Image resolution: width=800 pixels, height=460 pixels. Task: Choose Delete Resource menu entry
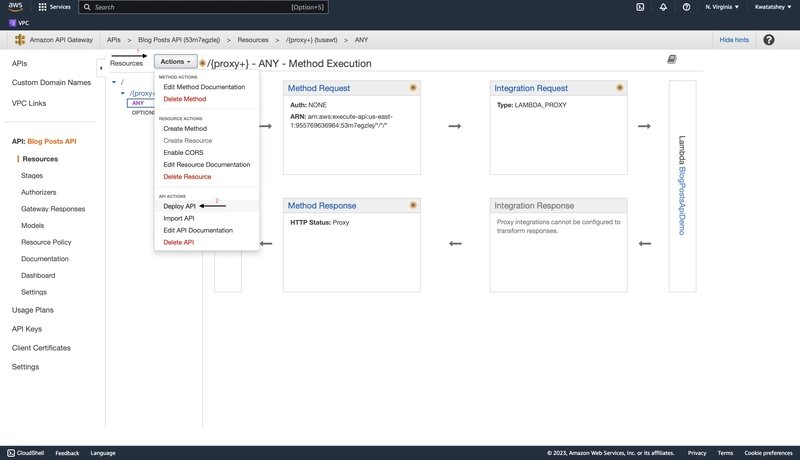[187, 176]
